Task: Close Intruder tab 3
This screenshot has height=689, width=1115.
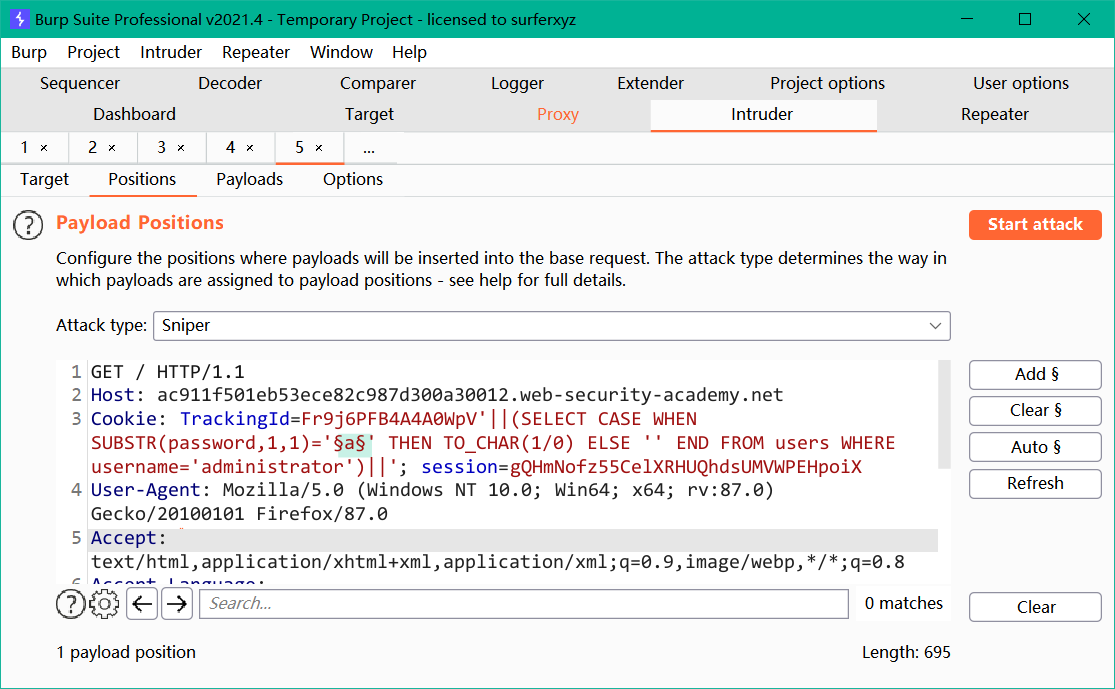Action: [181, 148]
